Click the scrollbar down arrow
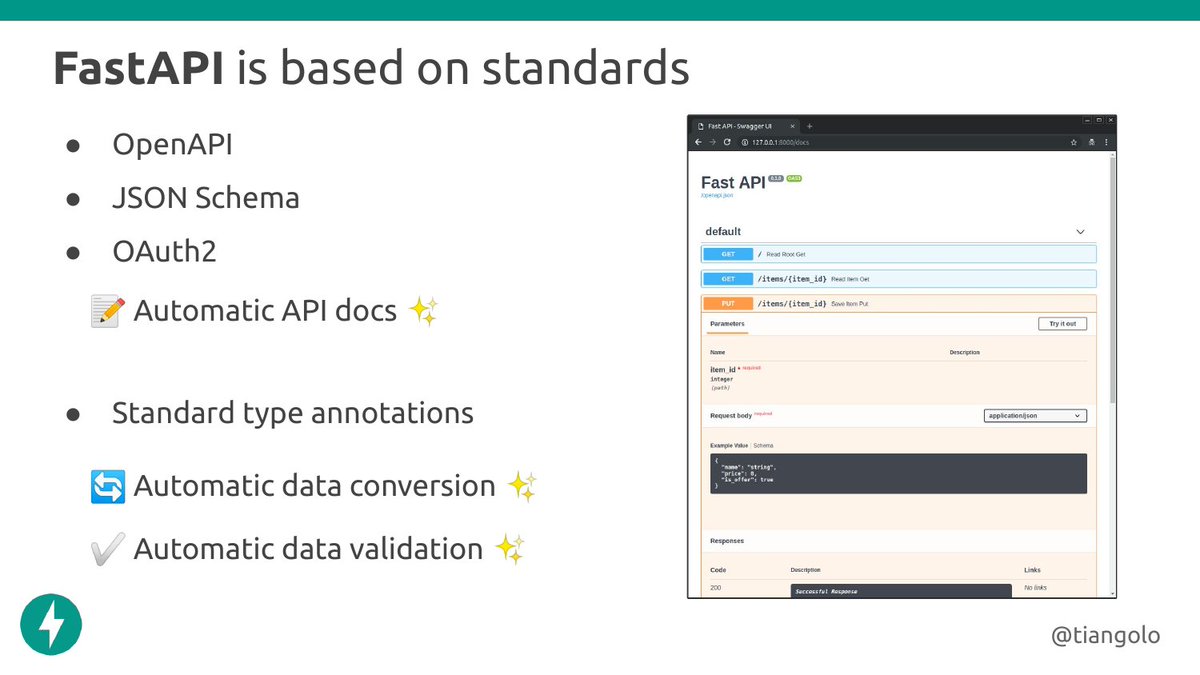This screenshot has height=675, width=1200. click(x=1112, y=594)
